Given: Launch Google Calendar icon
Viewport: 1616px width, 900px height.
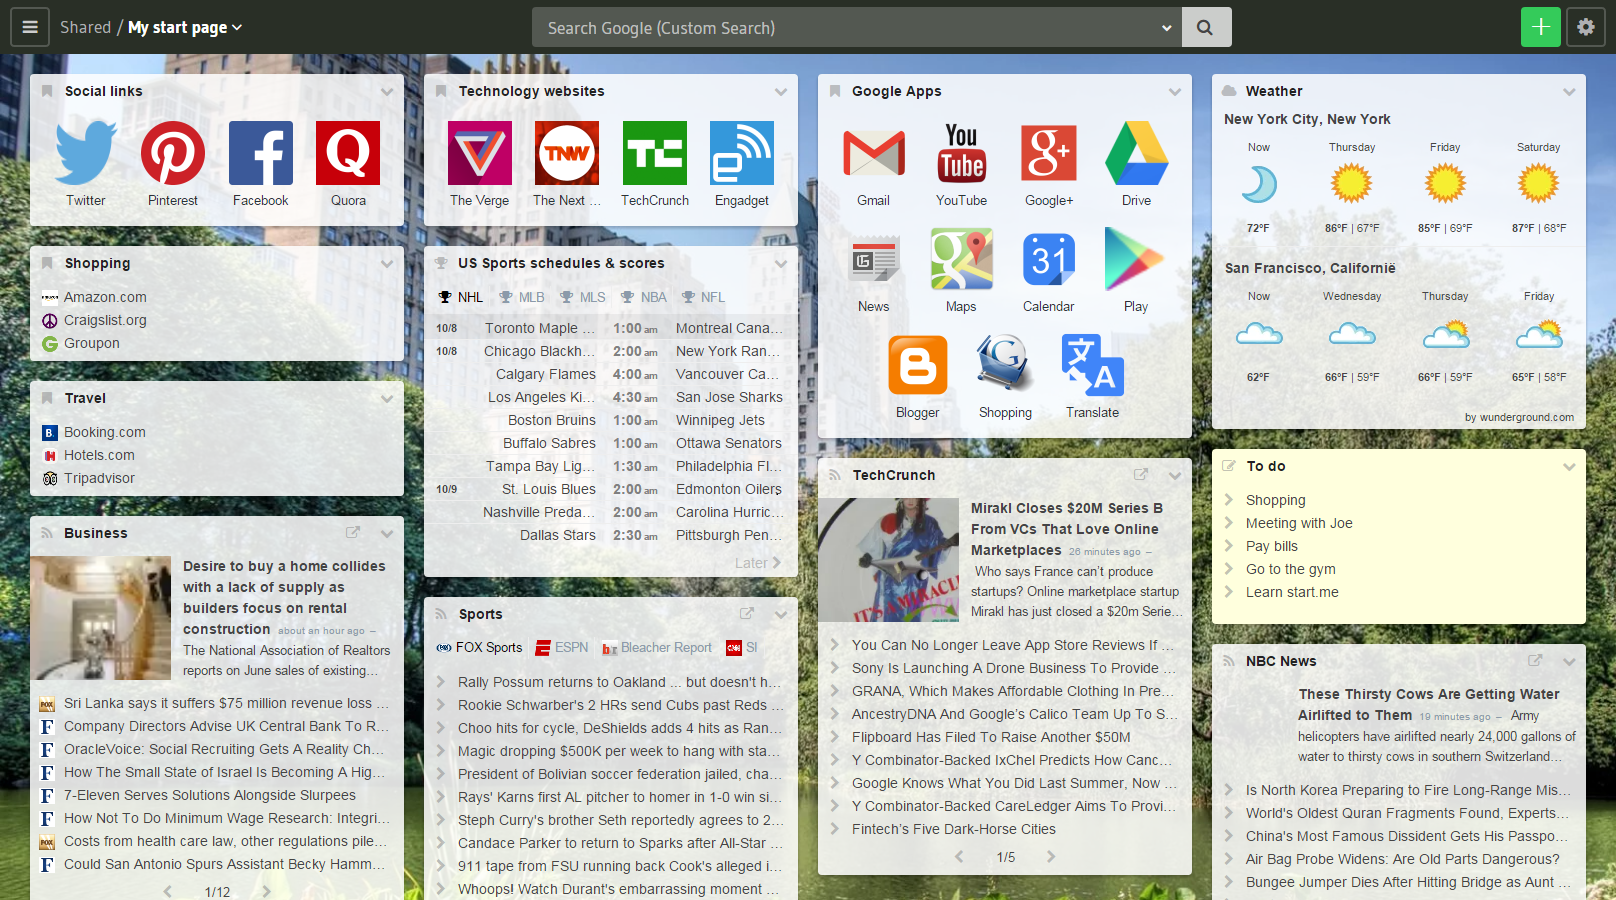Looking at the screenshot, I should tap(1049, 259).
